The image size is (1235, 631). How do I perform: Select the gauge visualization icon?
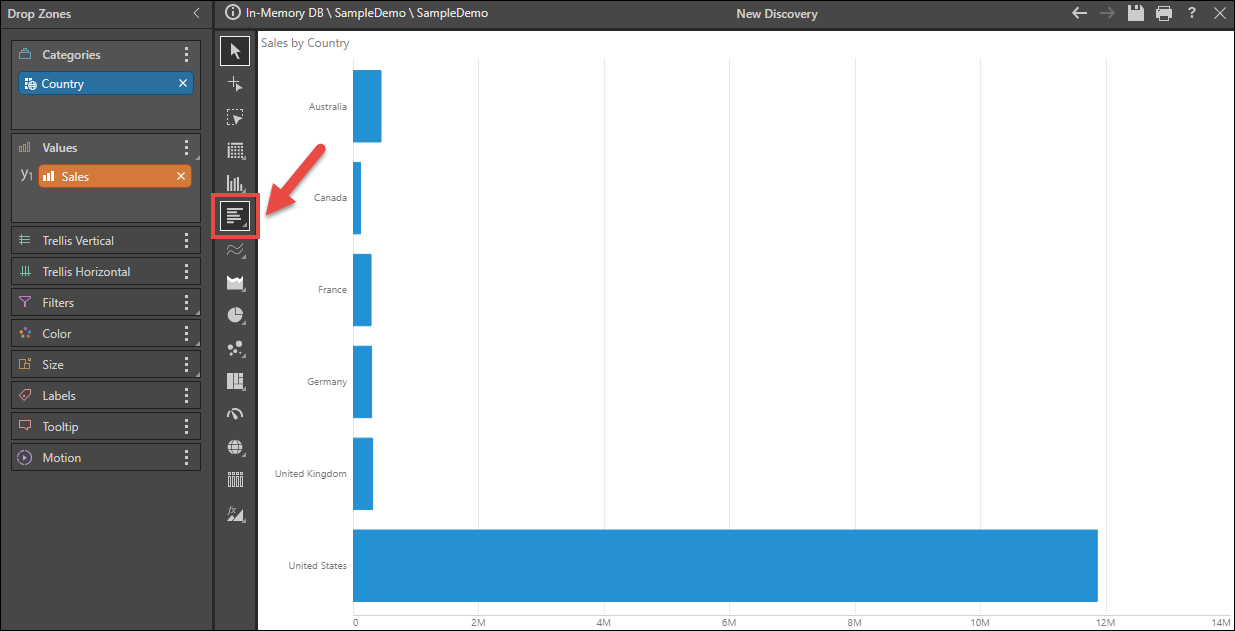click(235, 414)
